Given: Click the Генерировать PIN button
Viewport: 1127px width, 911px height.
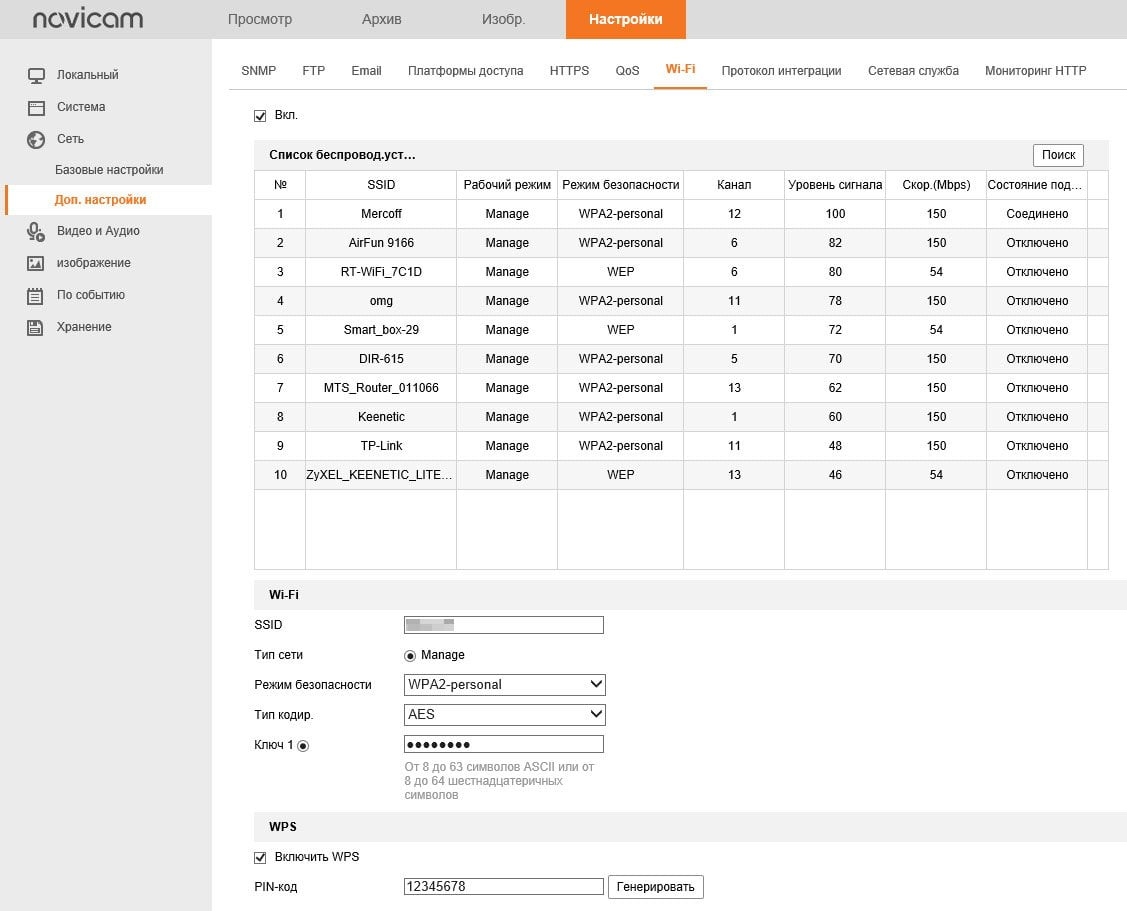Looking at the screenshot, I should 656,887.
